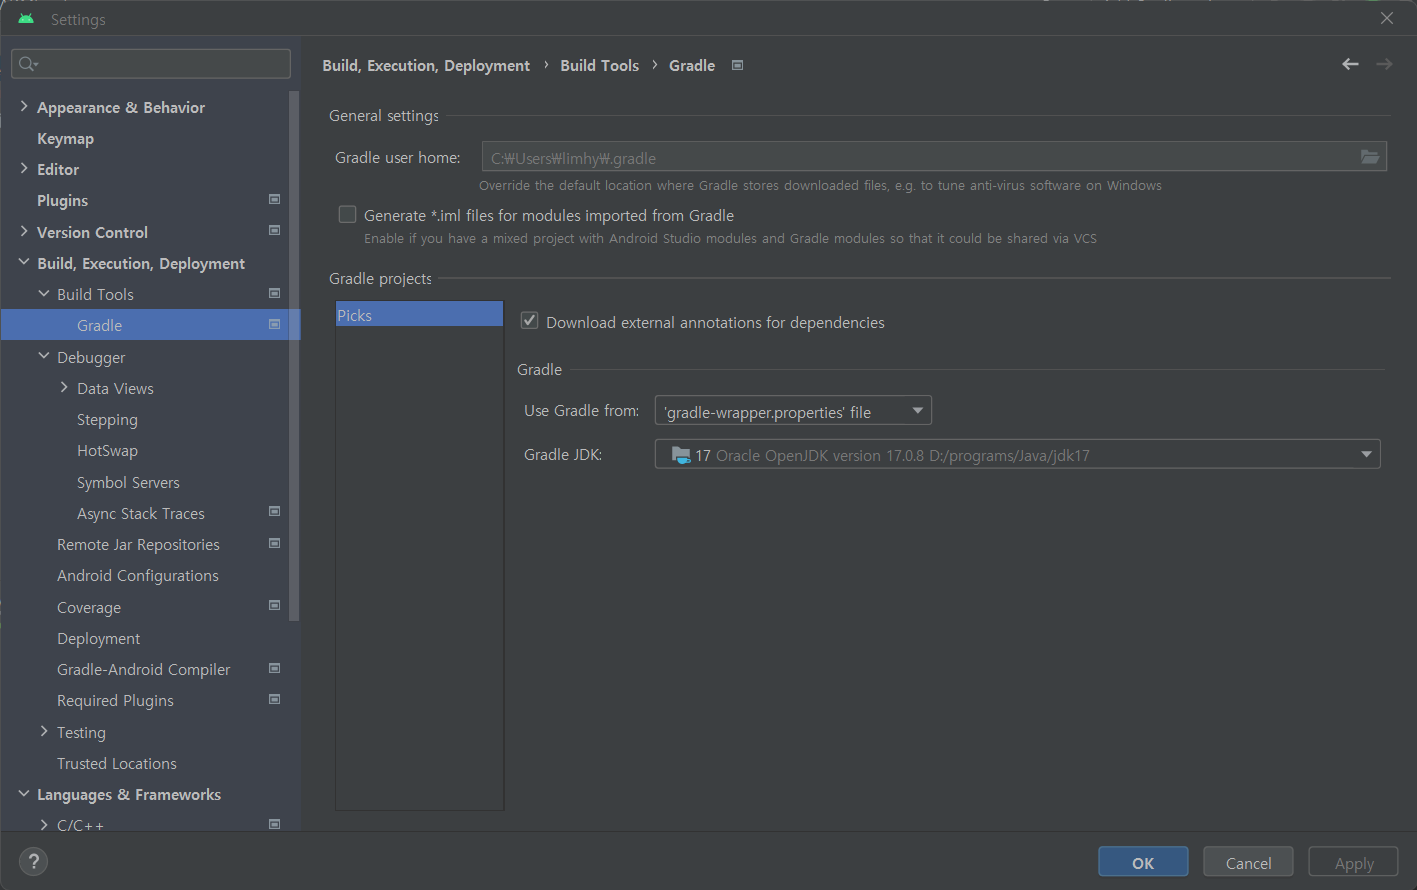Select HotSwap settings
Screen dimensions: 1417x890
[107, 451]
